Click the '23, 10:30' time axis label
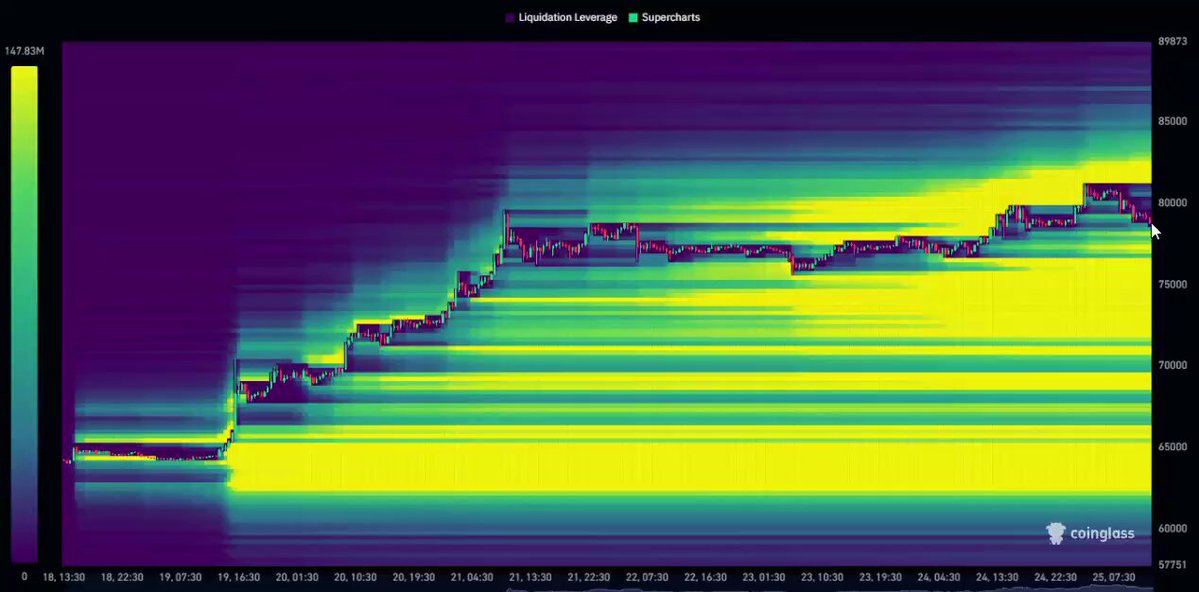The image size is (1199, 592). (x=821, y=577)
